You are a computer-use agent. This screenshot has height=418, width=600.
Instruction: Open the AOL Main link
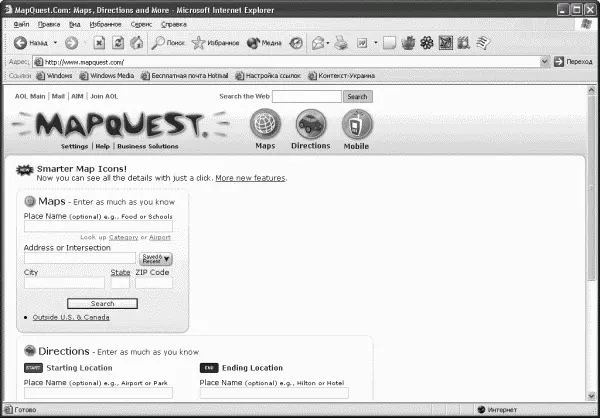pos(30,96)
